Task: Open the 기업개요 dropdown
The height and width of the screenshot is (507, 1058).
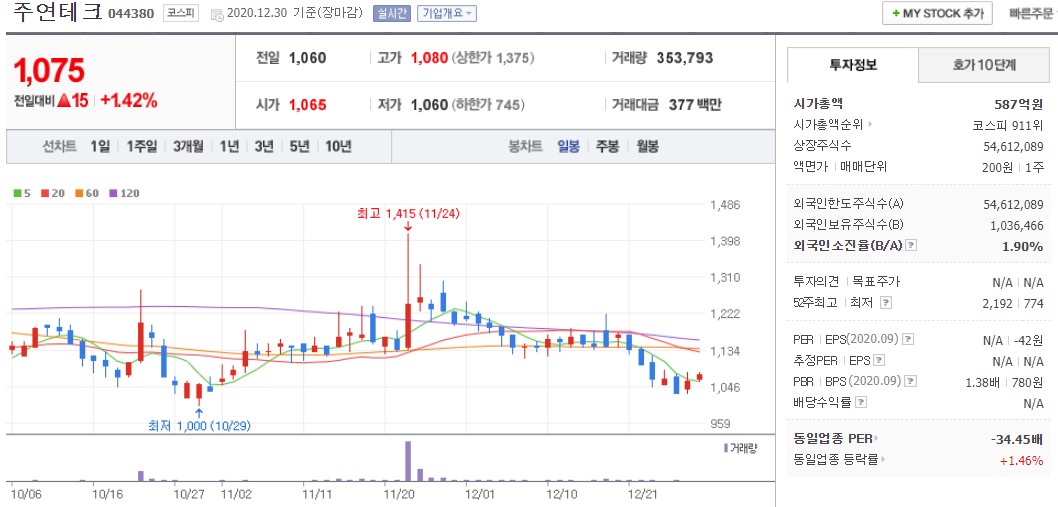Action: coord(447,14)
